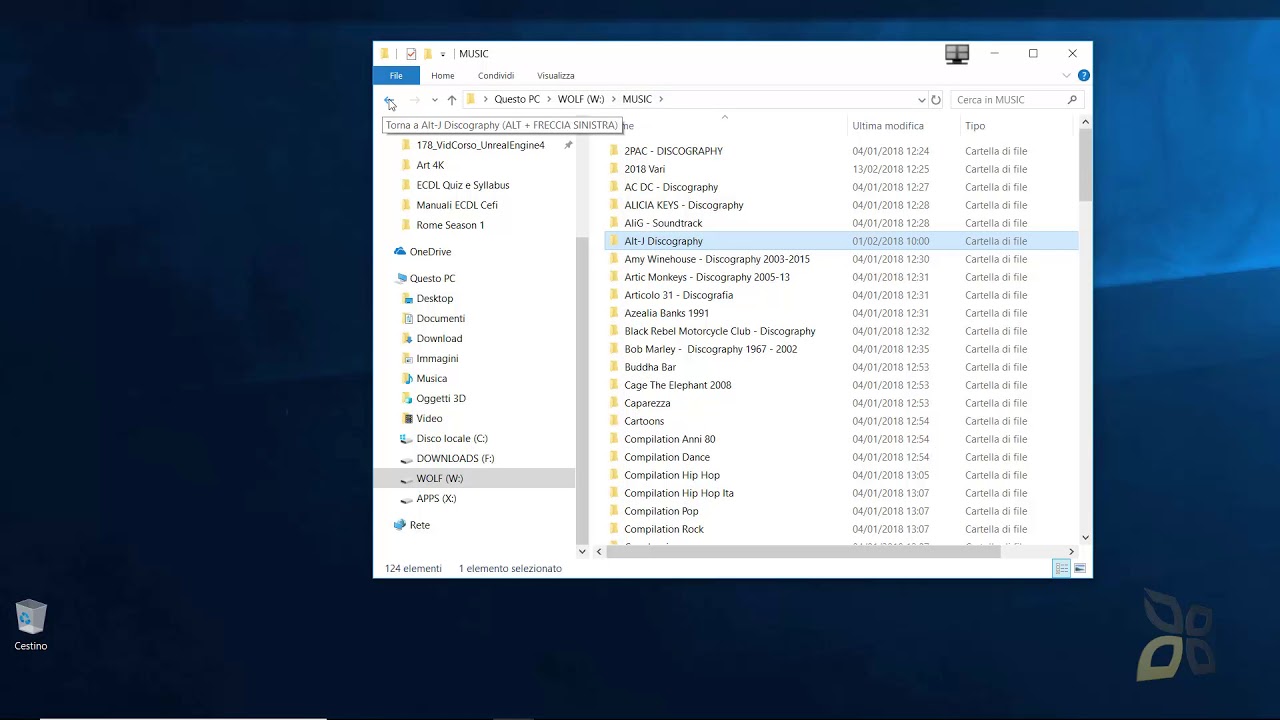1280x720 pixels.
Task: Switch to the Large icons view button
Action: [x=1080, y=569]
